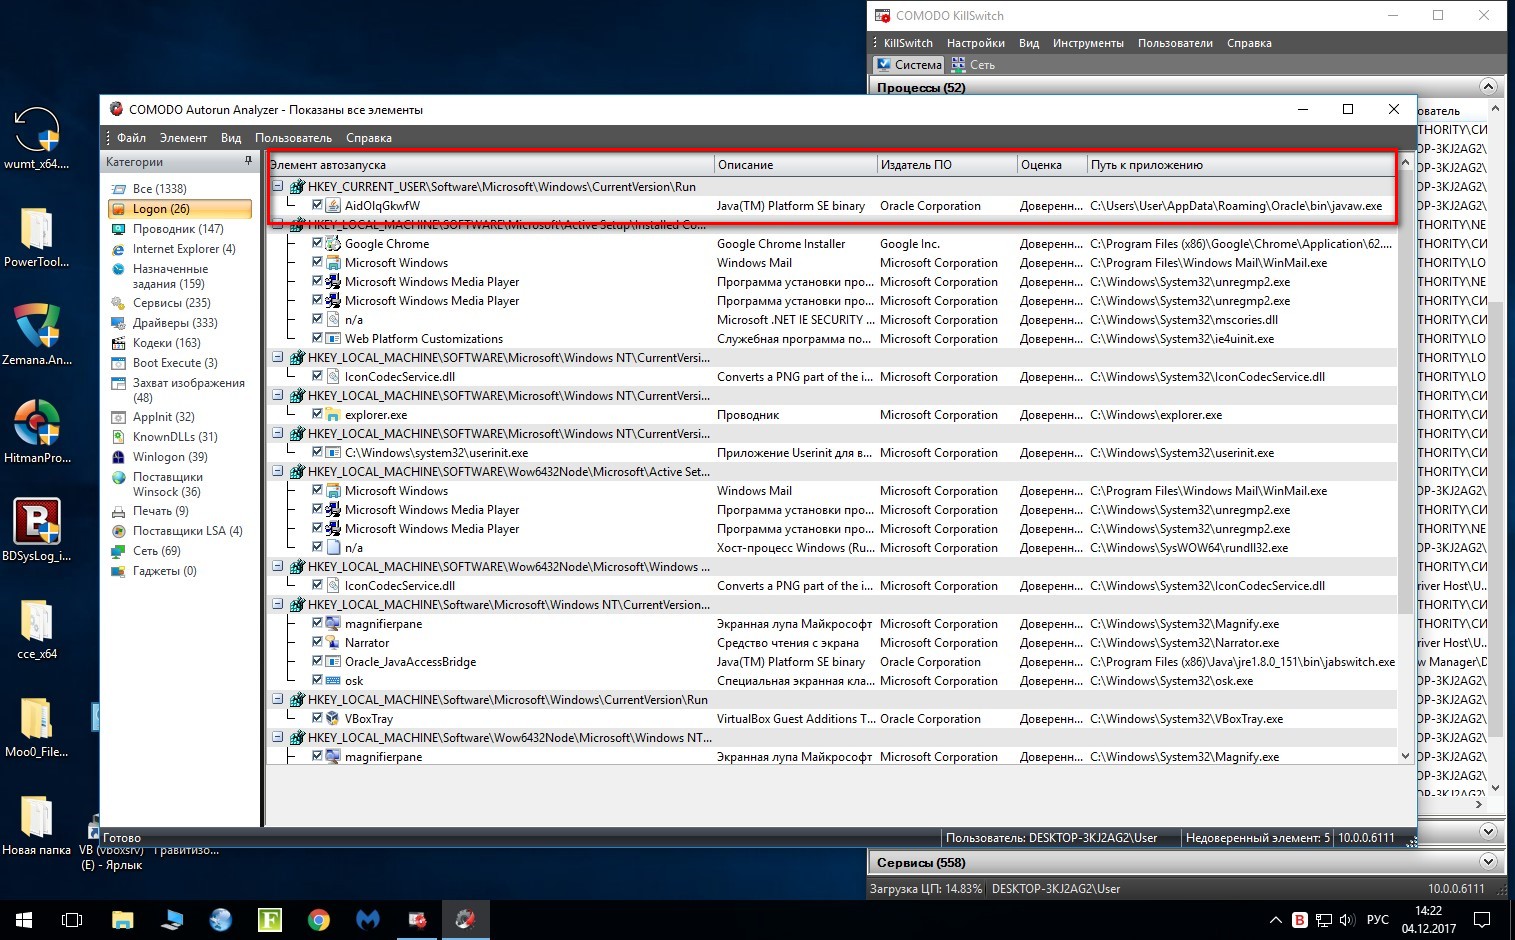1515x940 pixels.
Task: Disable the Google Chrome autorun checkbox
Action: [317, 243]
